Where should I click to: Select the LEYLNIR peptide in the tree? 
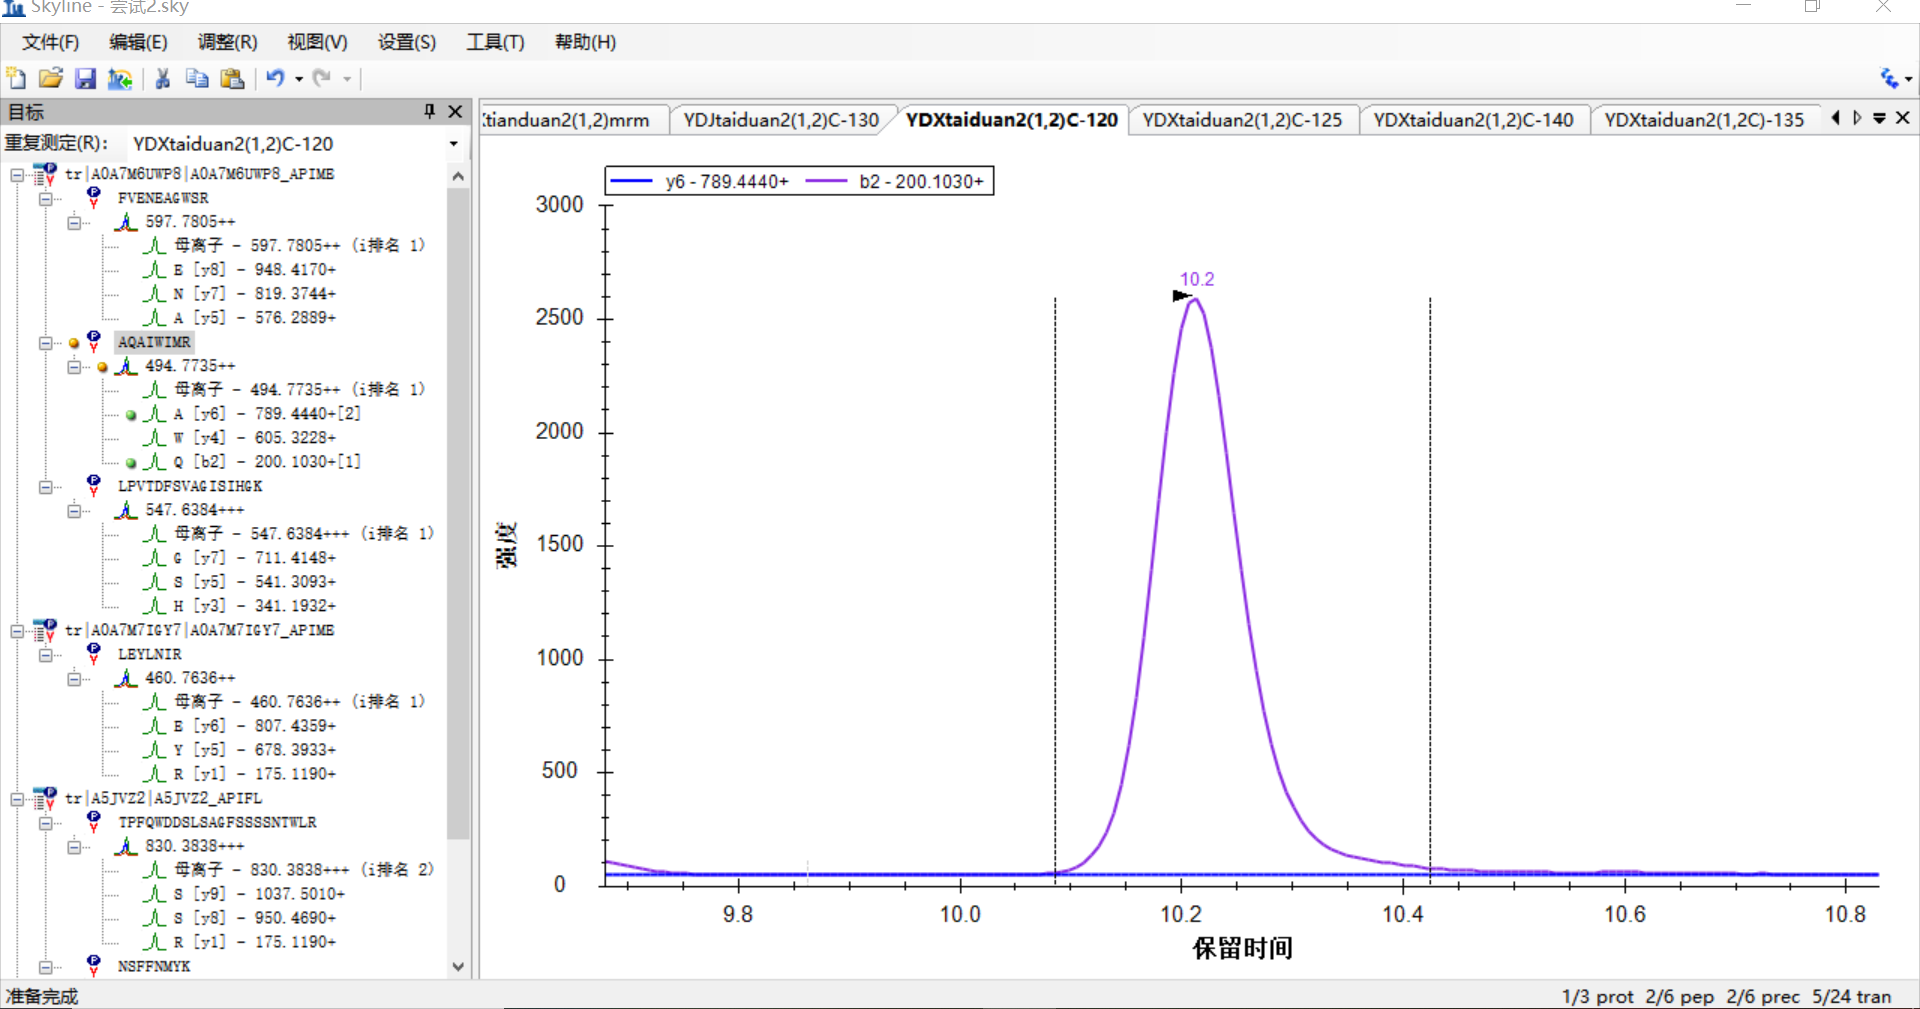tap(149, 654)
